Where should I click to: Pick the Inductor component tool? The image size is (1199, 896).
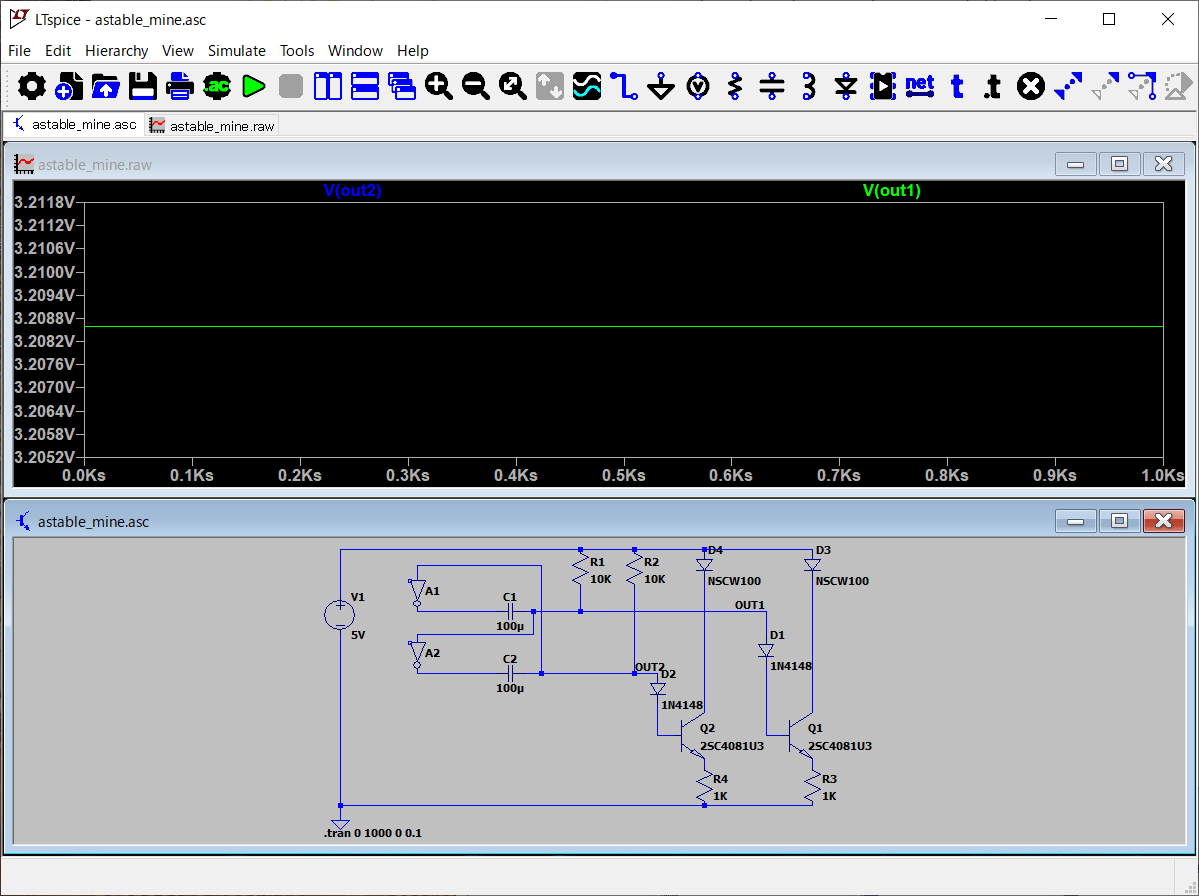coord(809,87)
